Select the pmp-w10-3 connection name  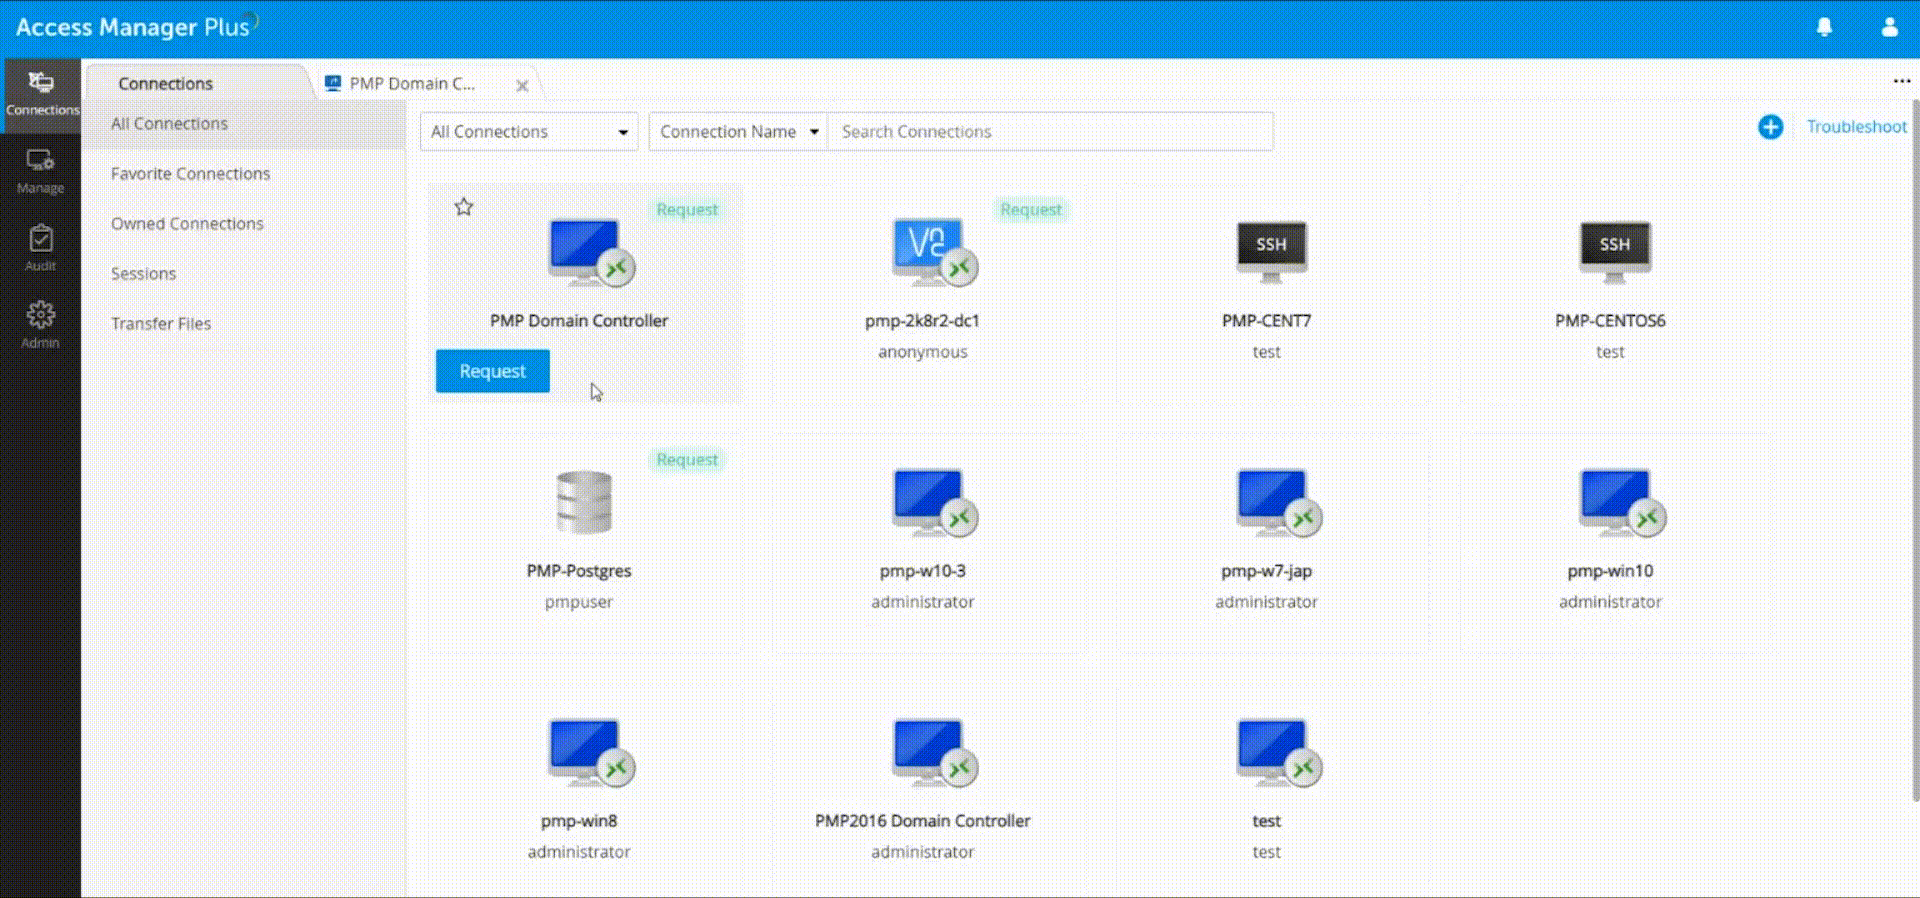click(x=922, y=571)
